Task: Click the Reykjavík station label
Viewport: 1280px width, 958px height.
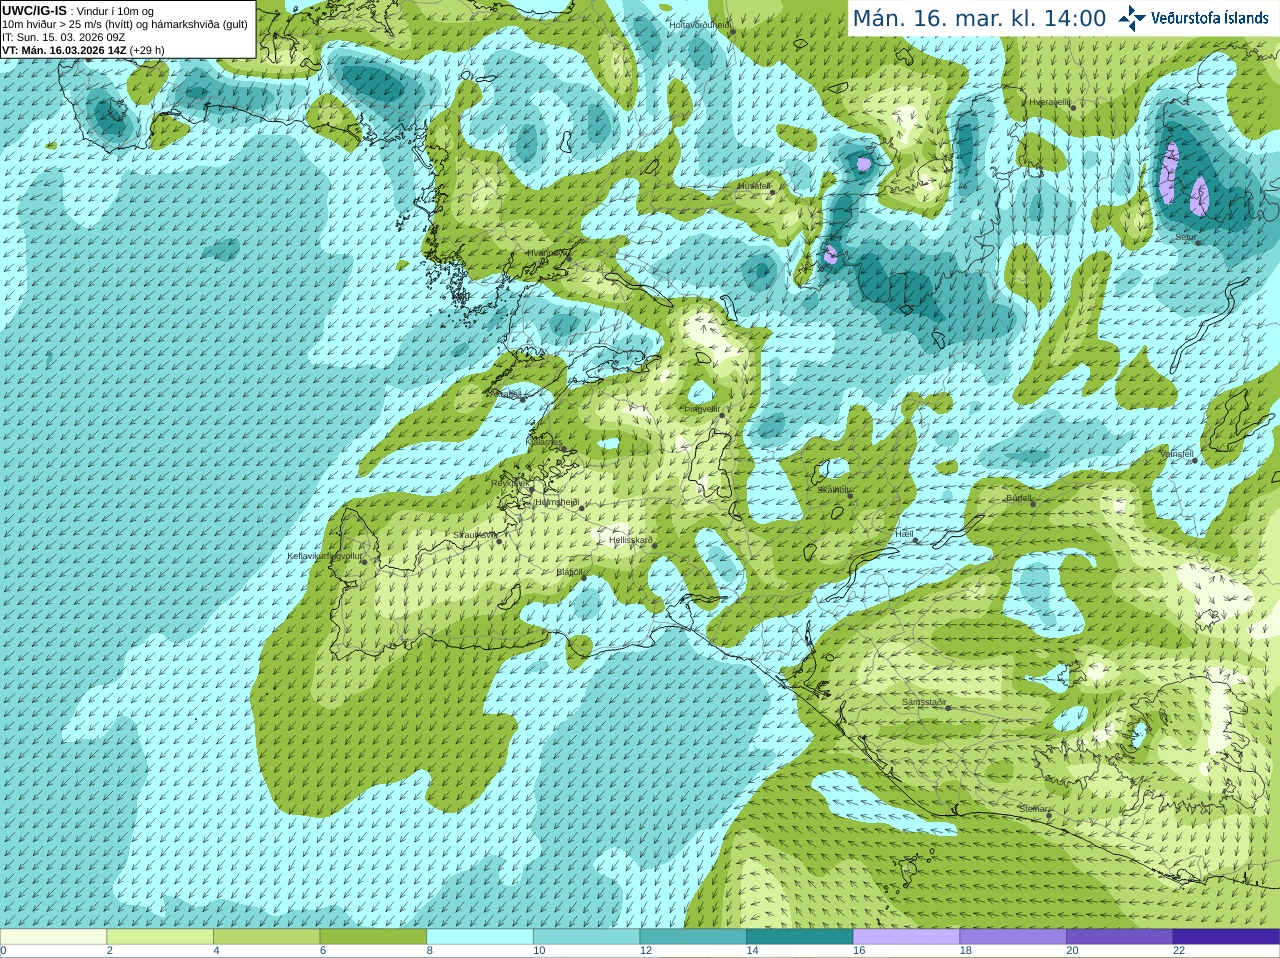Action: coord(509,483)
